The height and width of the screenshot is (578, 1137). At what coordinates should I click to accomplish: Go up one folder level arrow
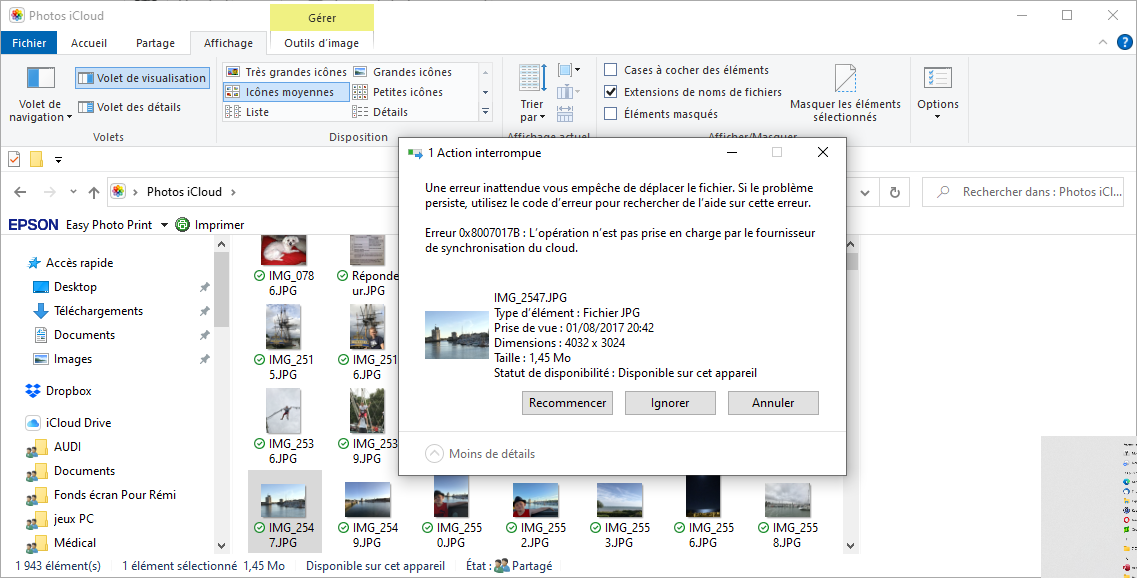94,192
